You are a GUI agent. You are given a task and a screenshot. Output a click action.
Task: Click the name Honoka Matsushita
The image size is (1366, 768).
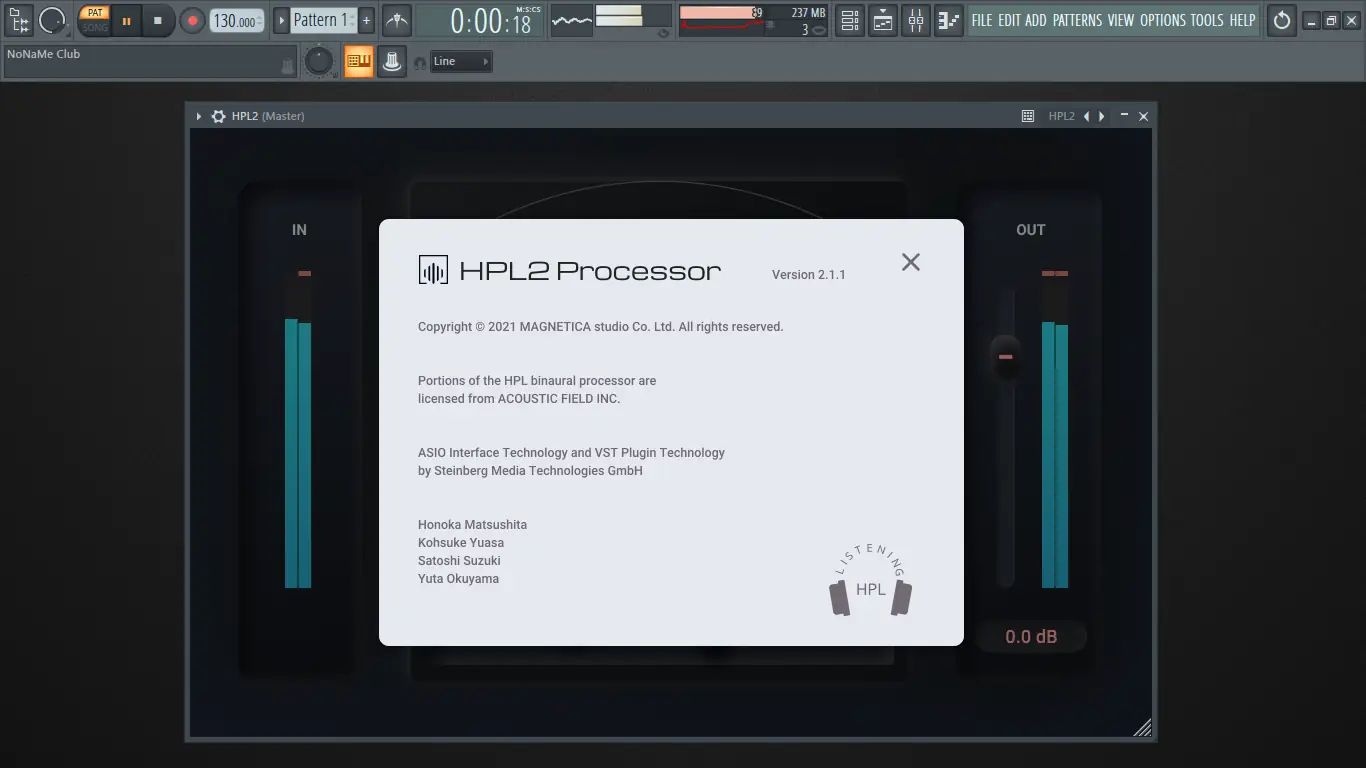(x=472, y=525)
